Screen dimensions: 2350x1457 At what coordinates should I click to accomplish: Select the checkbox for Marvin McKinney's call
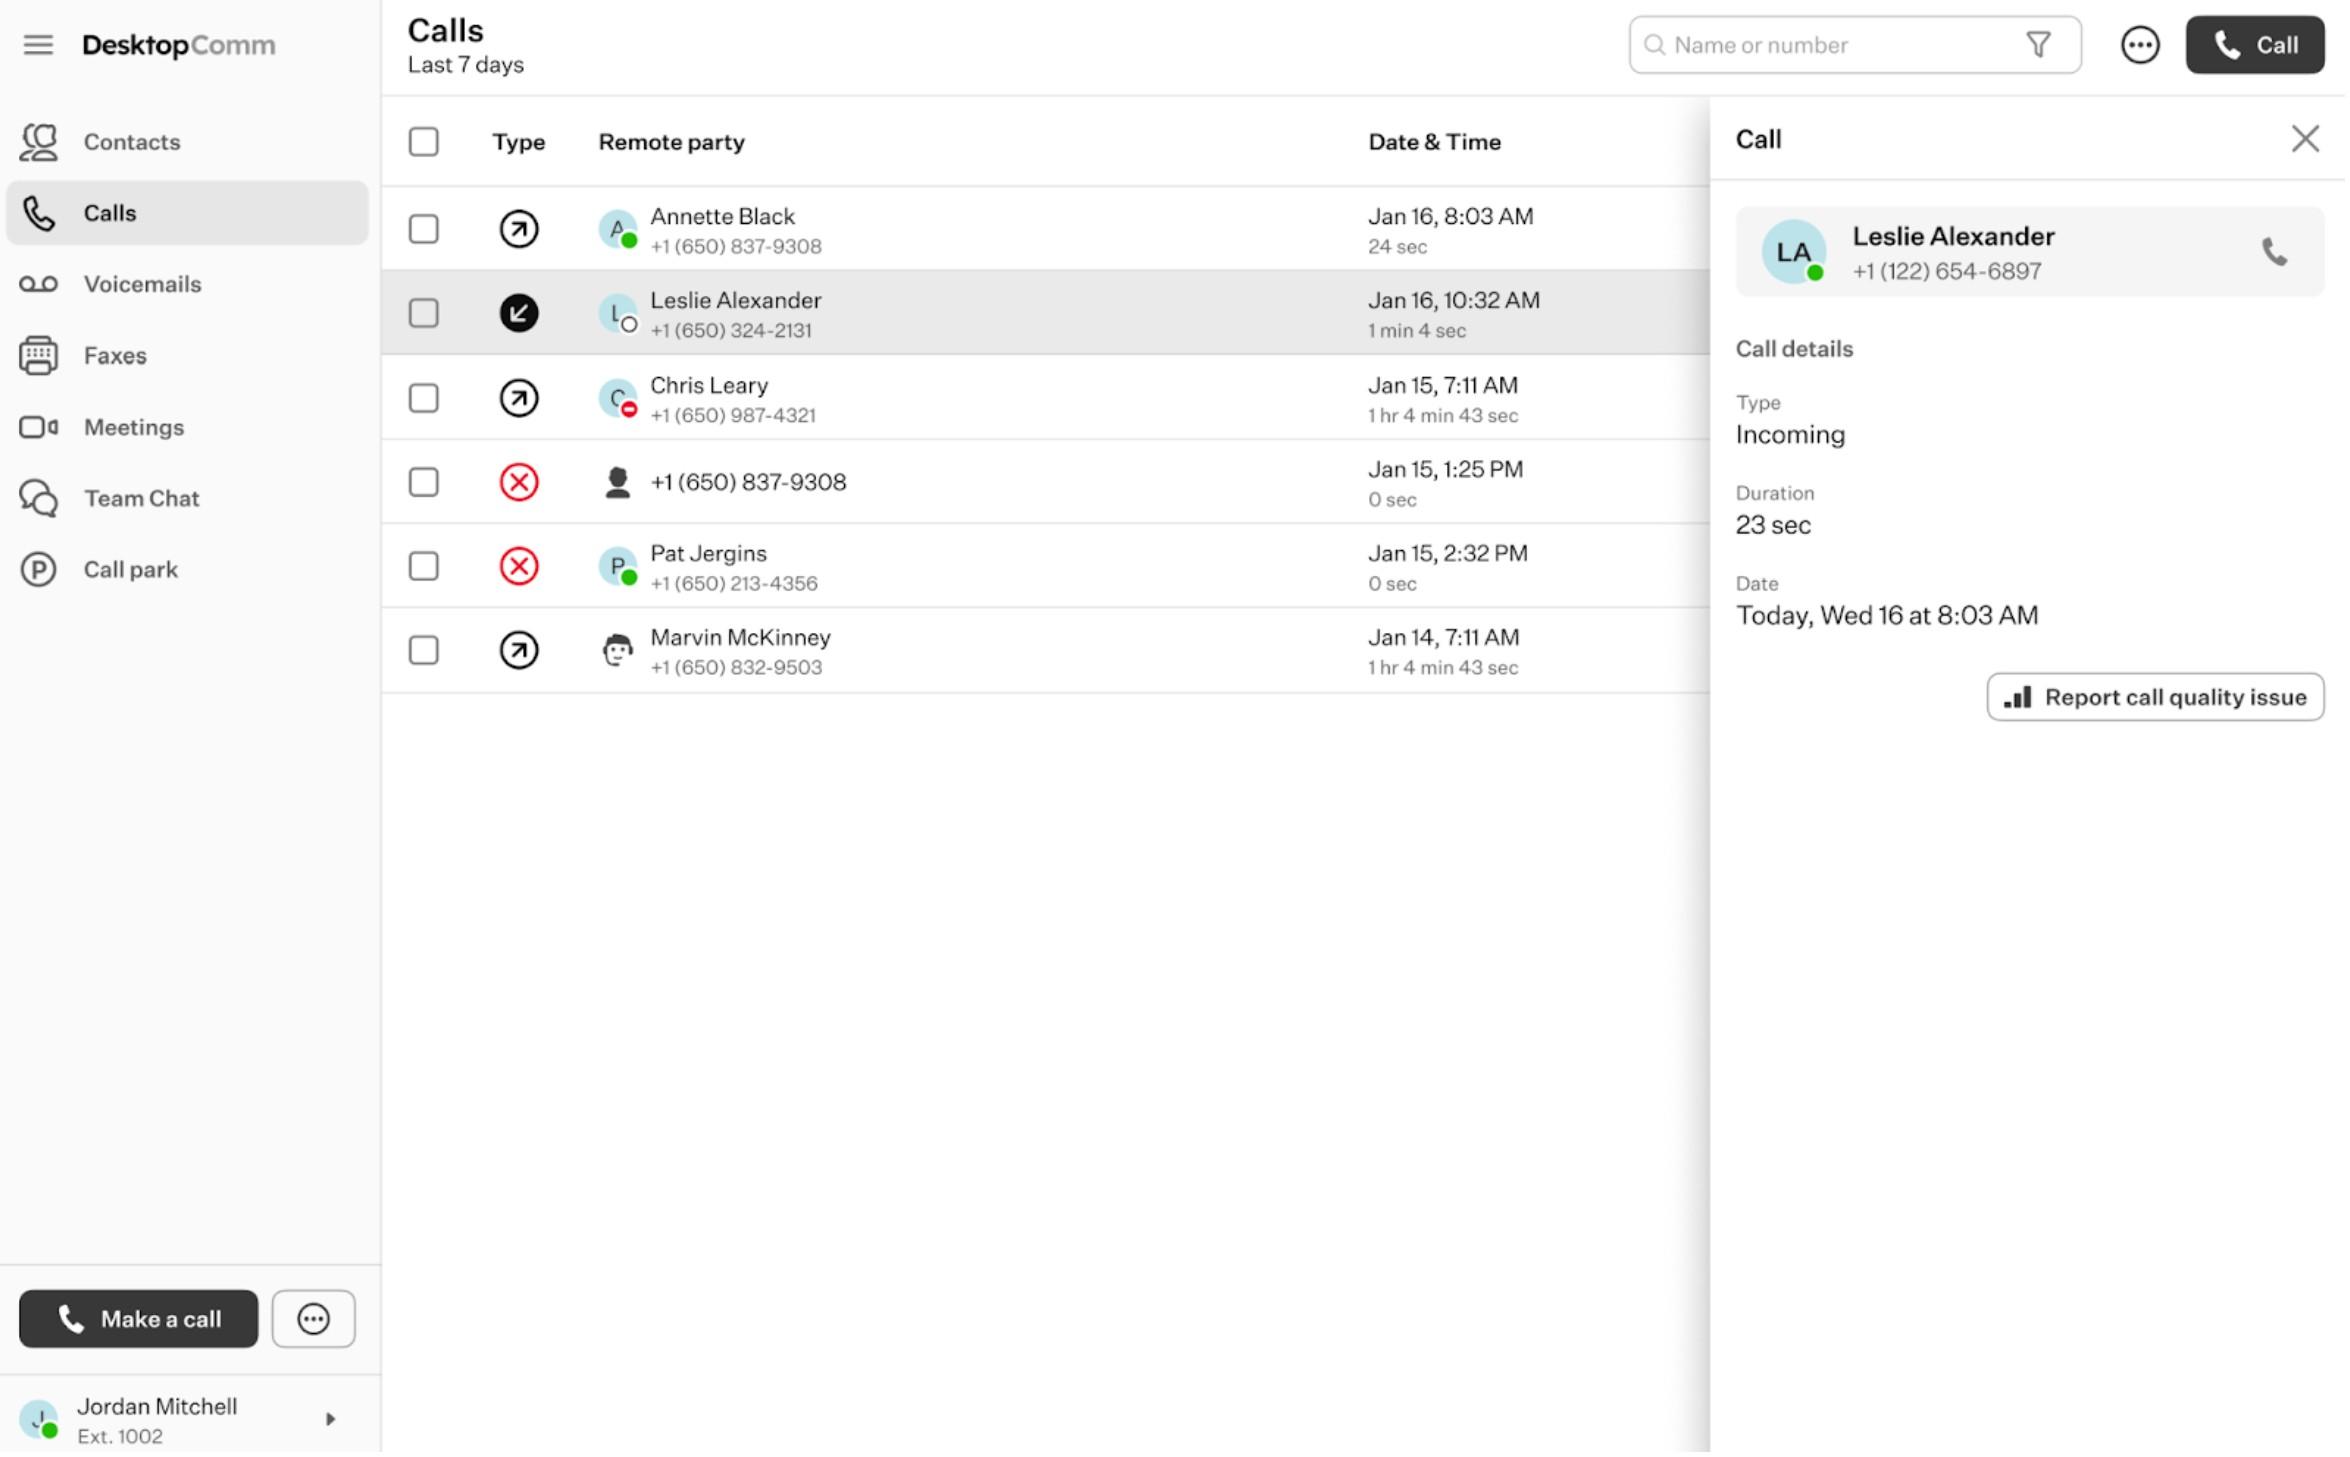[423, 651]
